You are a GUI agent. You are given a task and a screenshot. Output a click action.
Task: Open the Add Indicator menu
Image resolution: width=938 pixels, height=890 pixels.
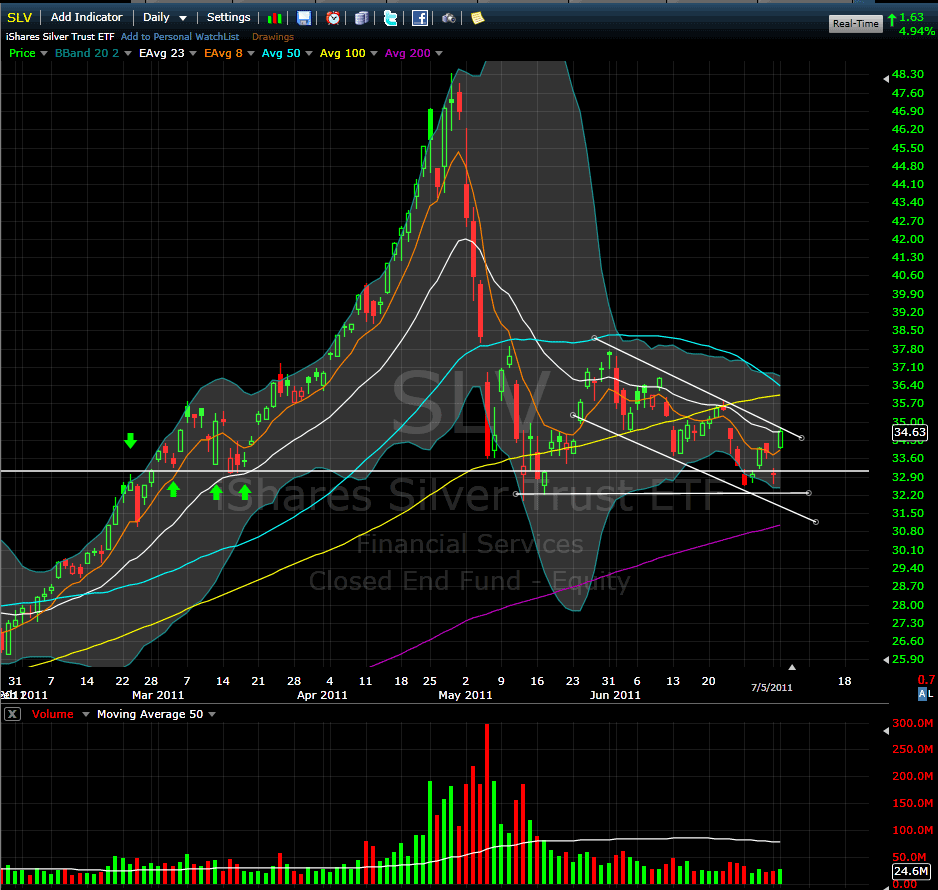87,17
